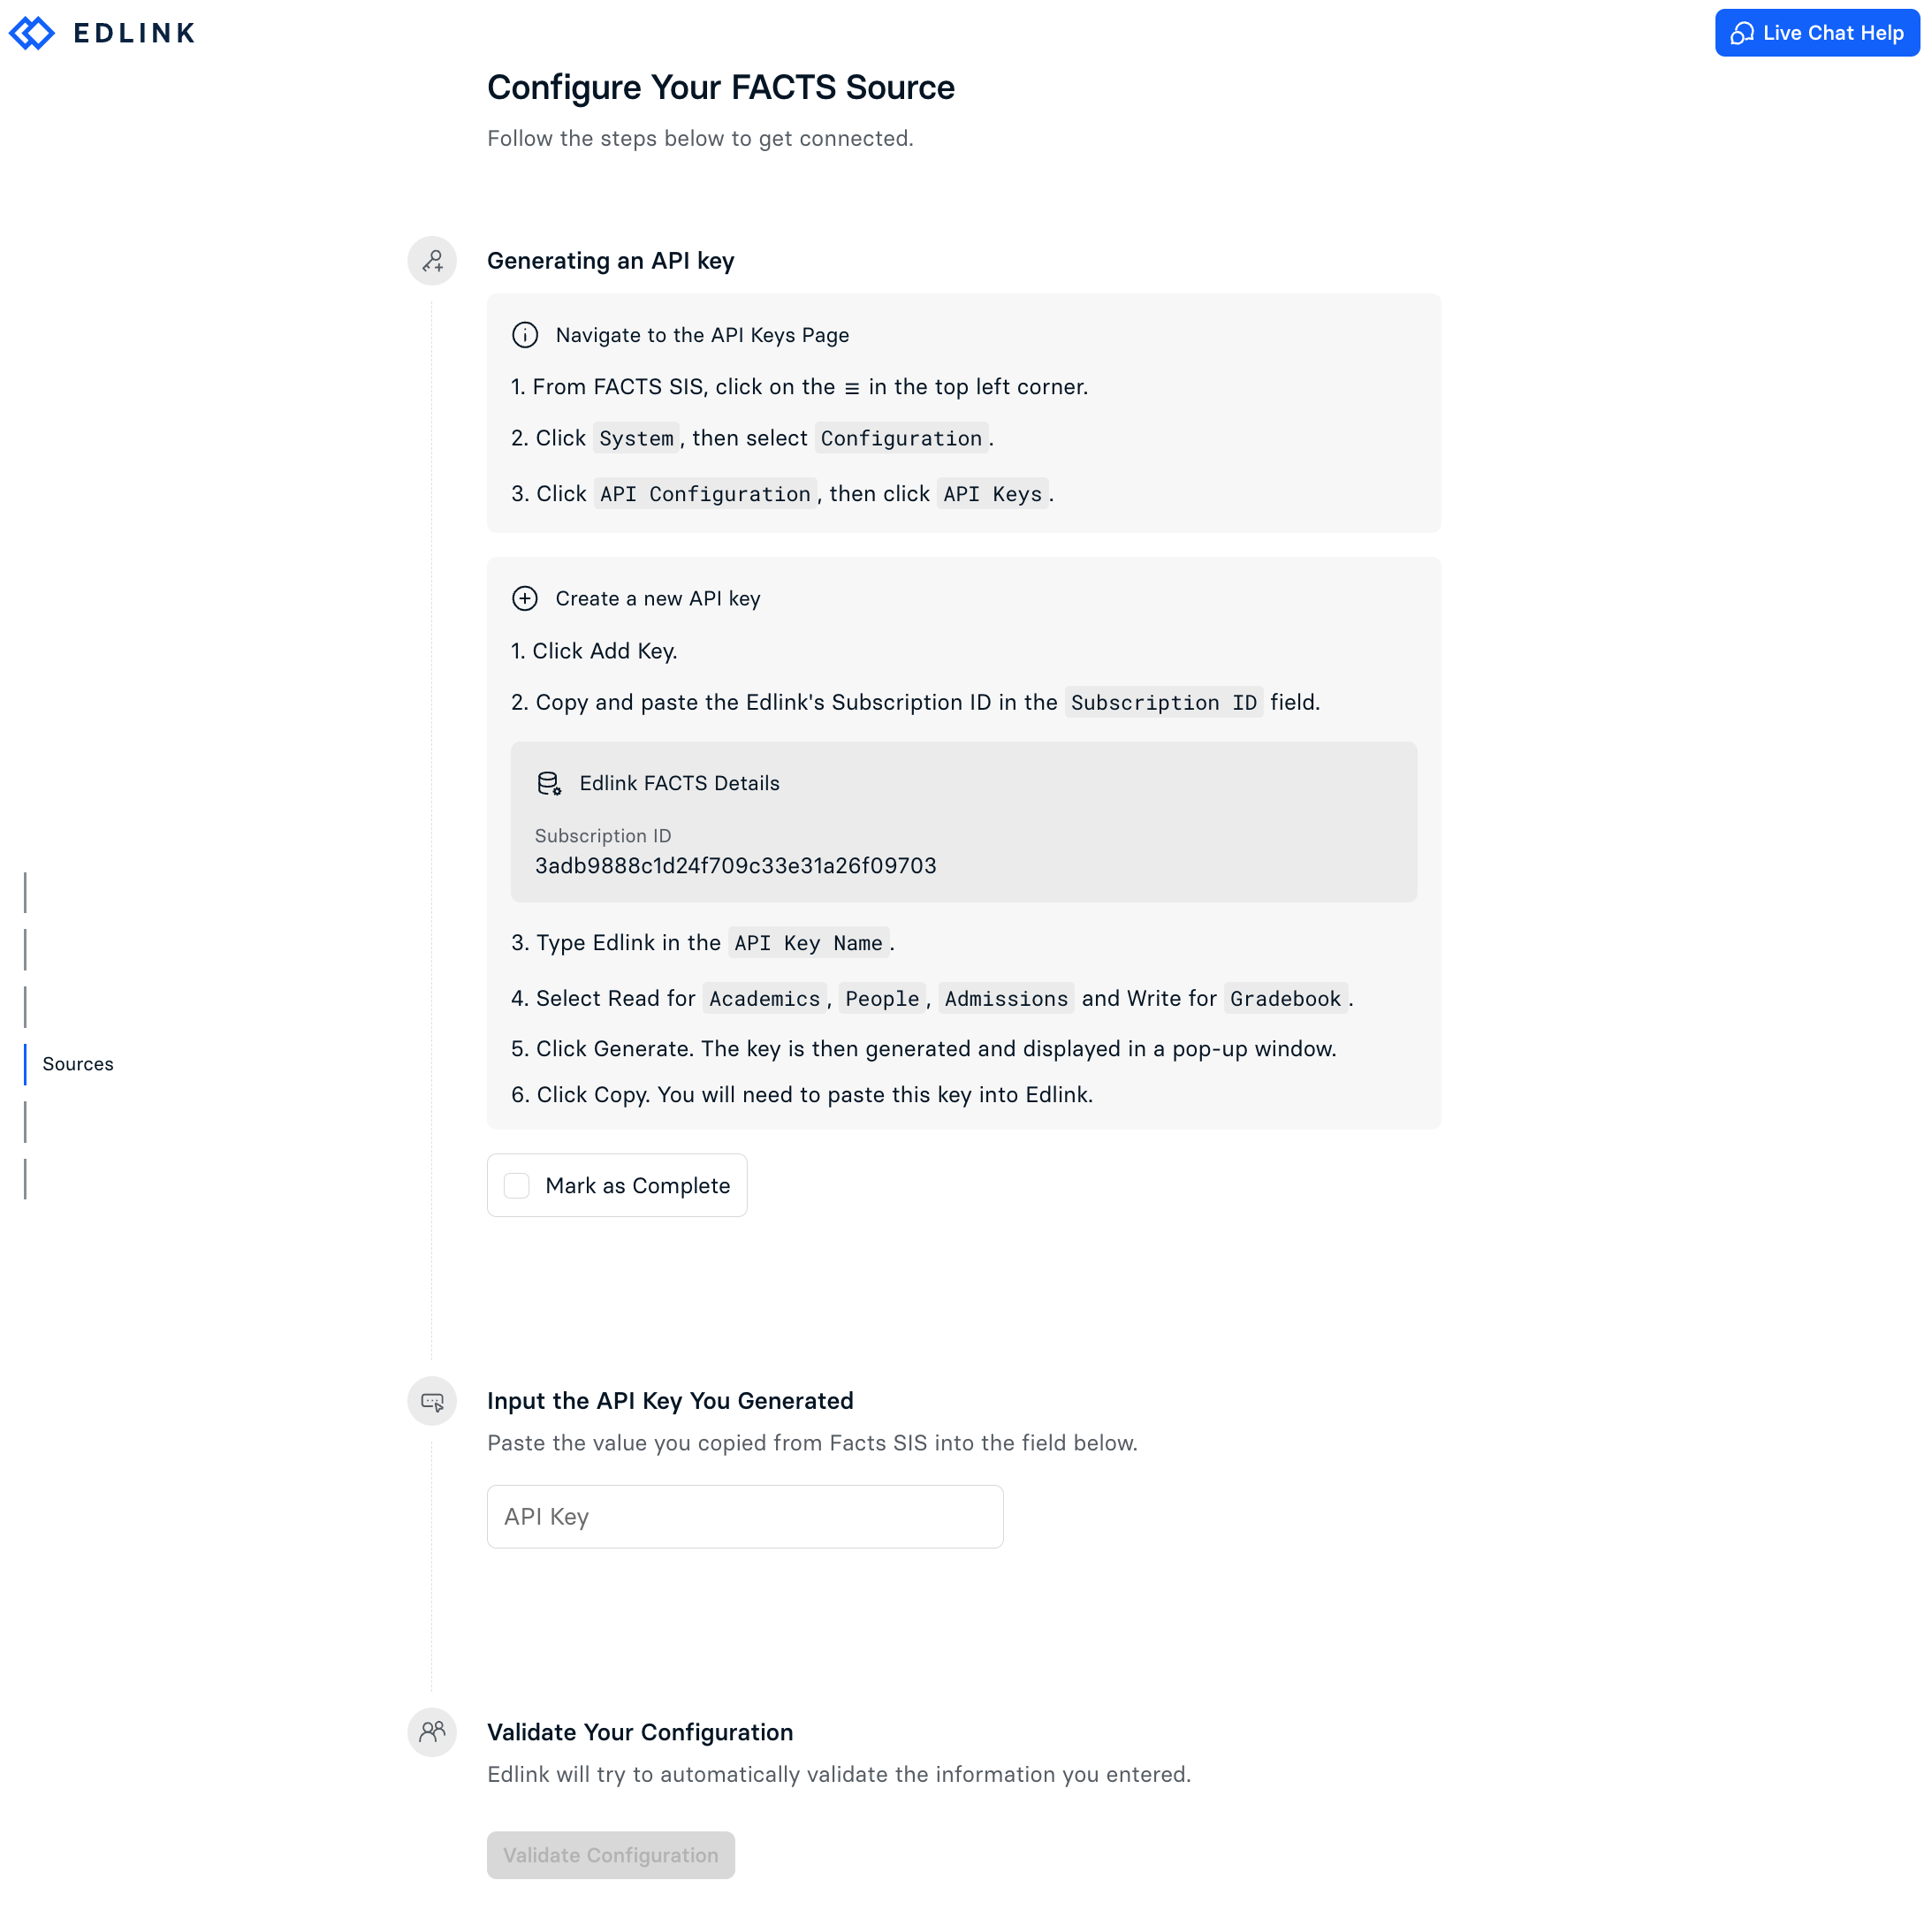
Task: Click the Academics code label
Action: 765,998
